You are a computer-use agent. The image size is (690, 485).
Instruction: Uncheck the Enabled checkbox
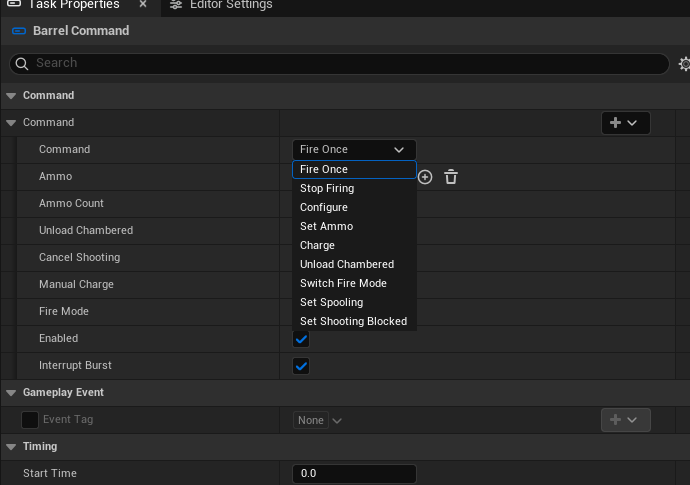(301, 339)
